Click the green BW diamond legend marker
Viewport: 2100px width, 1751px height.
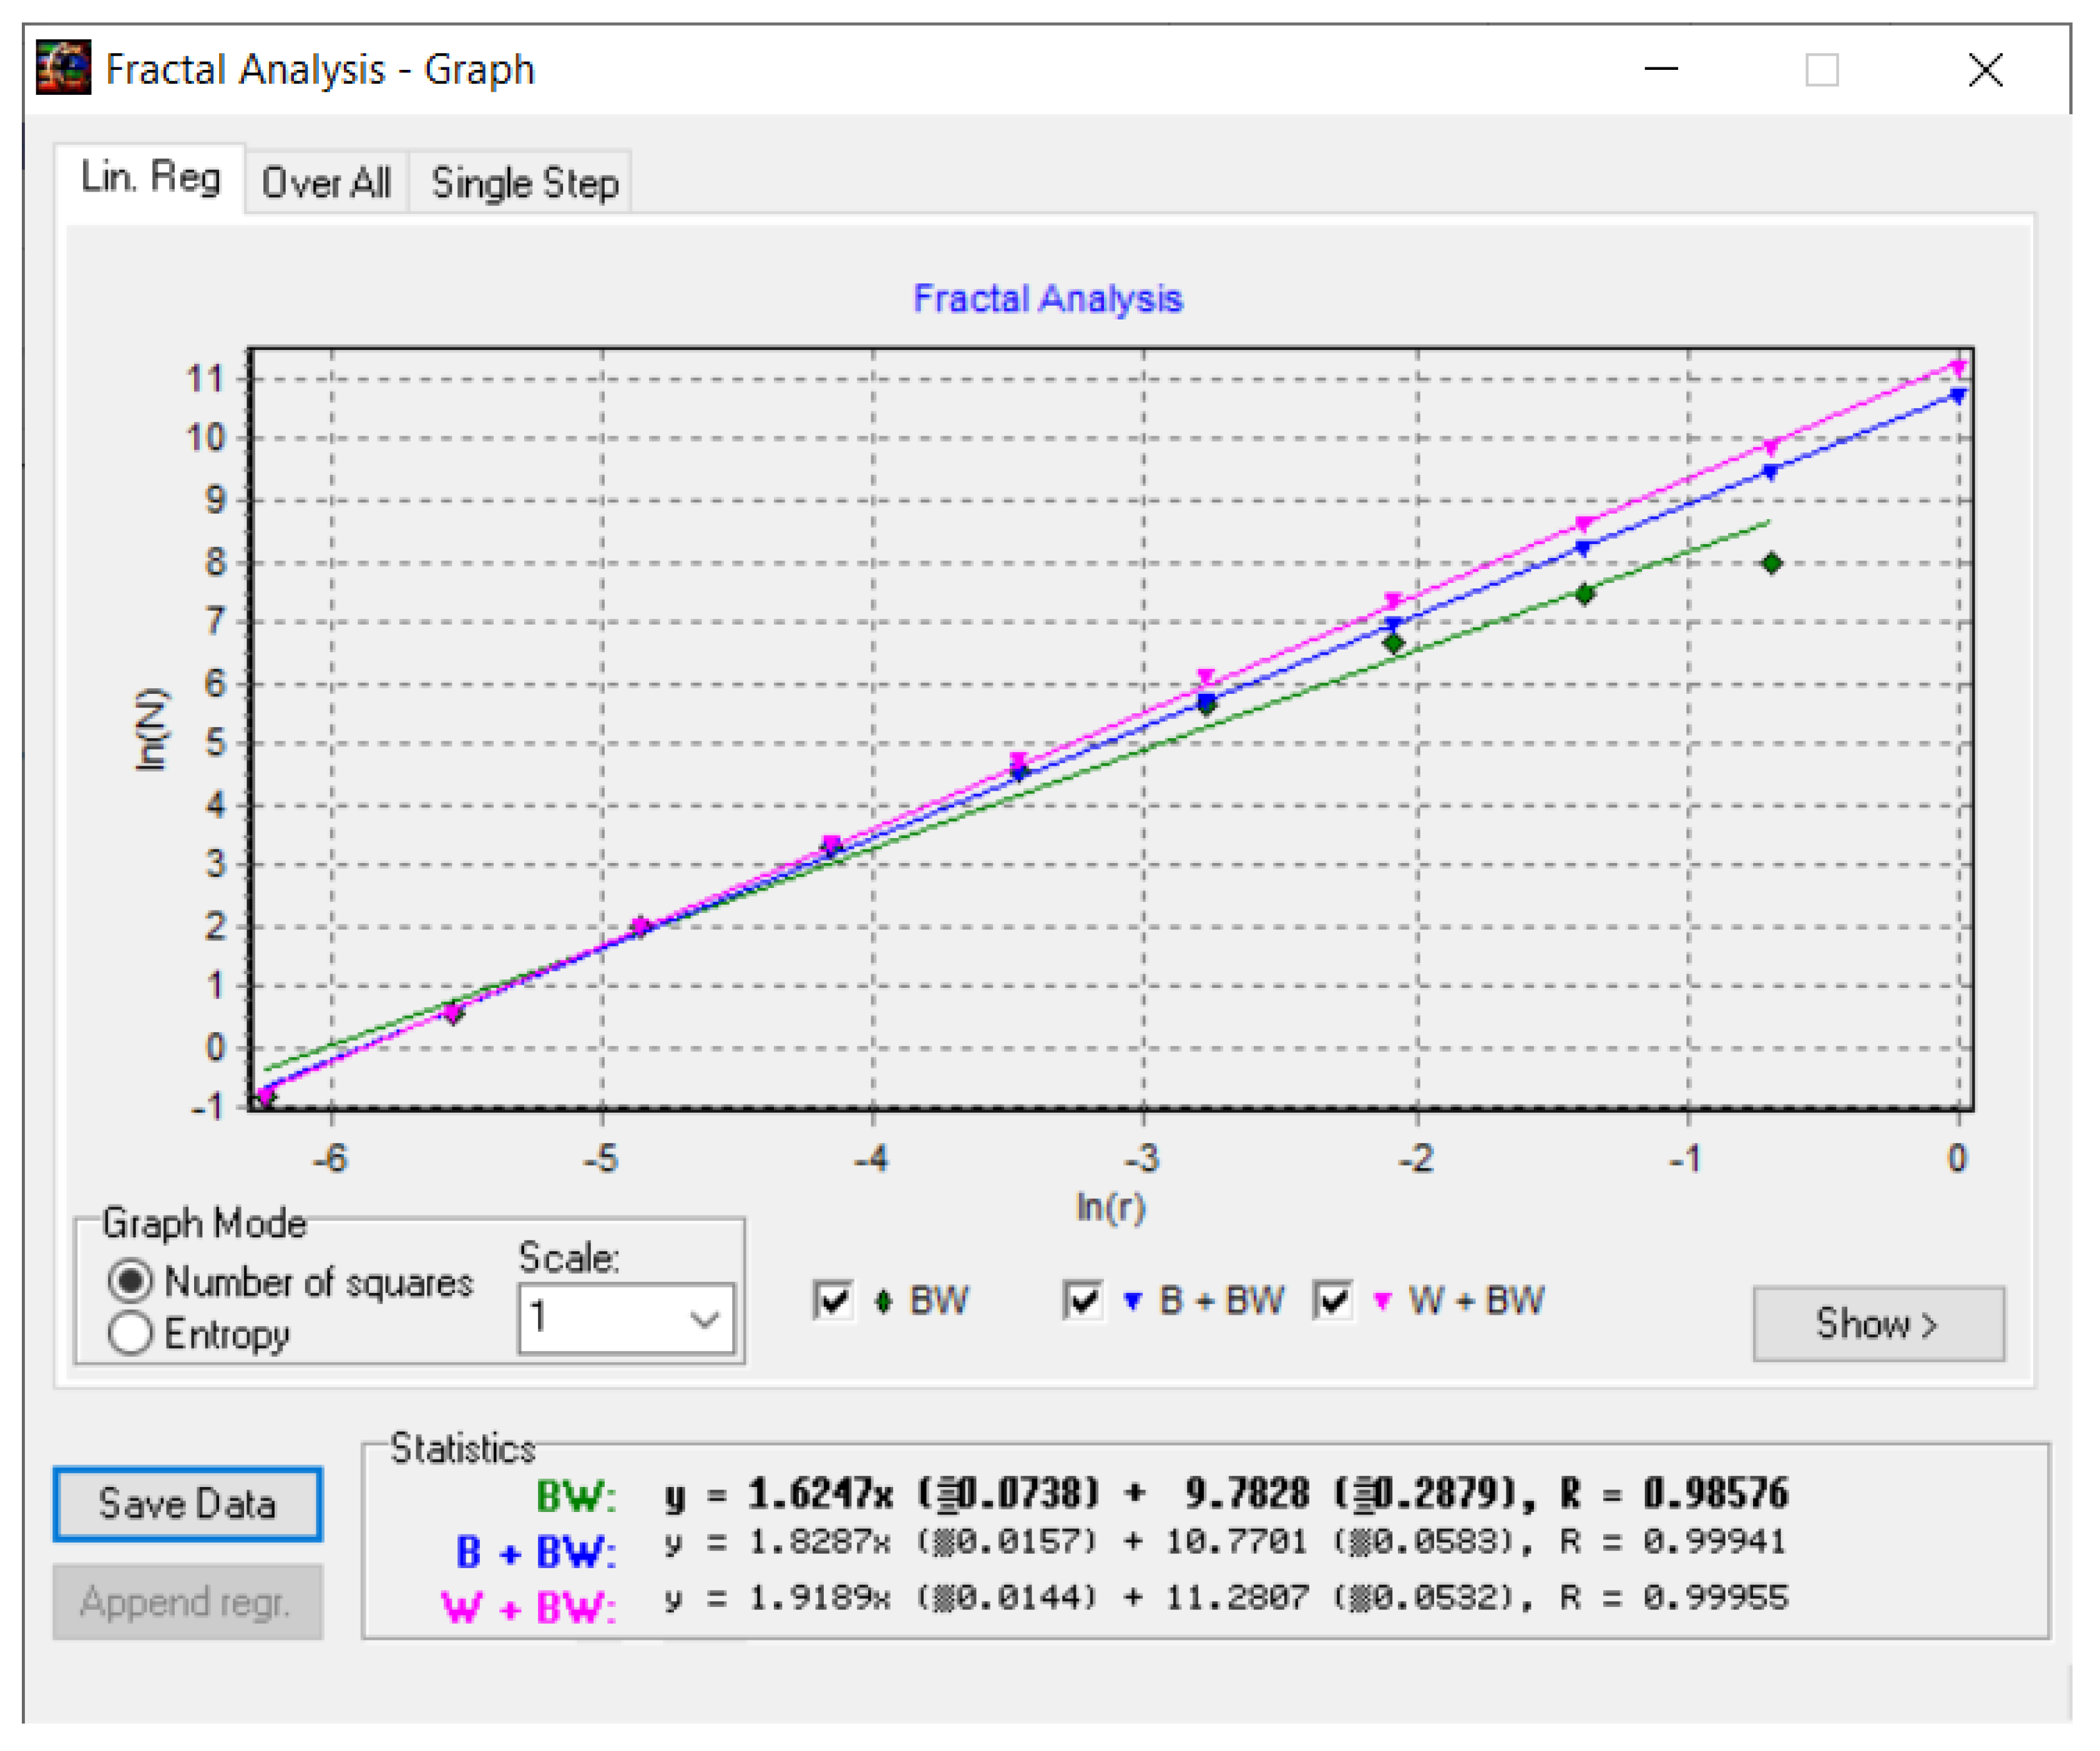coord(882,1301)
